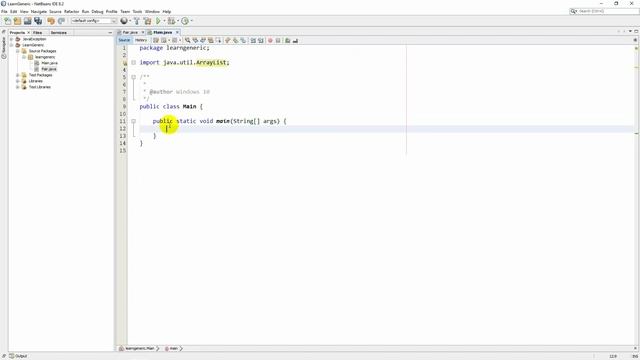Select the Projects panel tab
This screenshot has width=640, height=360.
(x=18, y=32)
